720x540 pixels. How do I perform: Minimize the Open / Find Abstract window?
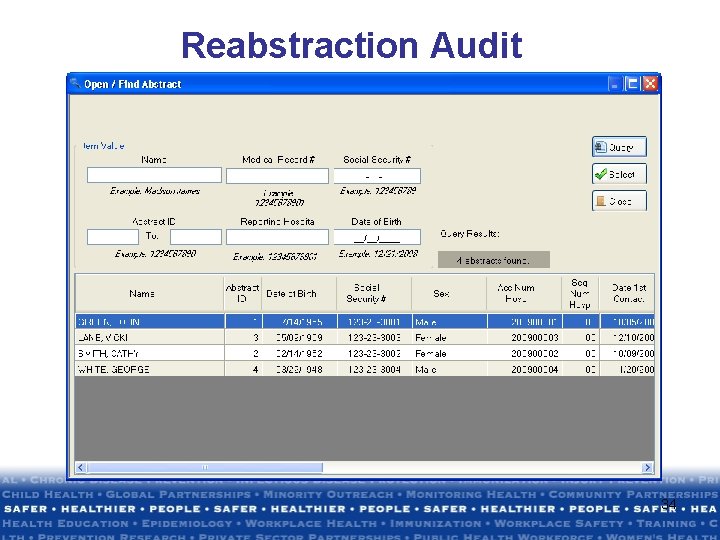pos(614,84)
